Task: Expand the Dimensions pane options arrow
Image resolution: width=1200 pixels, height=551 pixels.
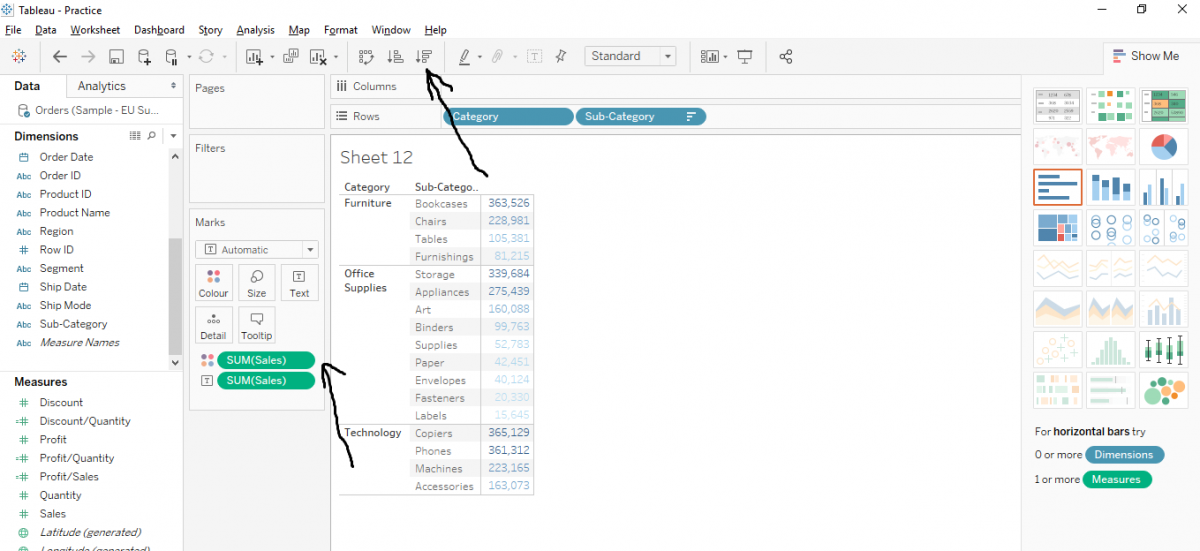Action: 173,136
